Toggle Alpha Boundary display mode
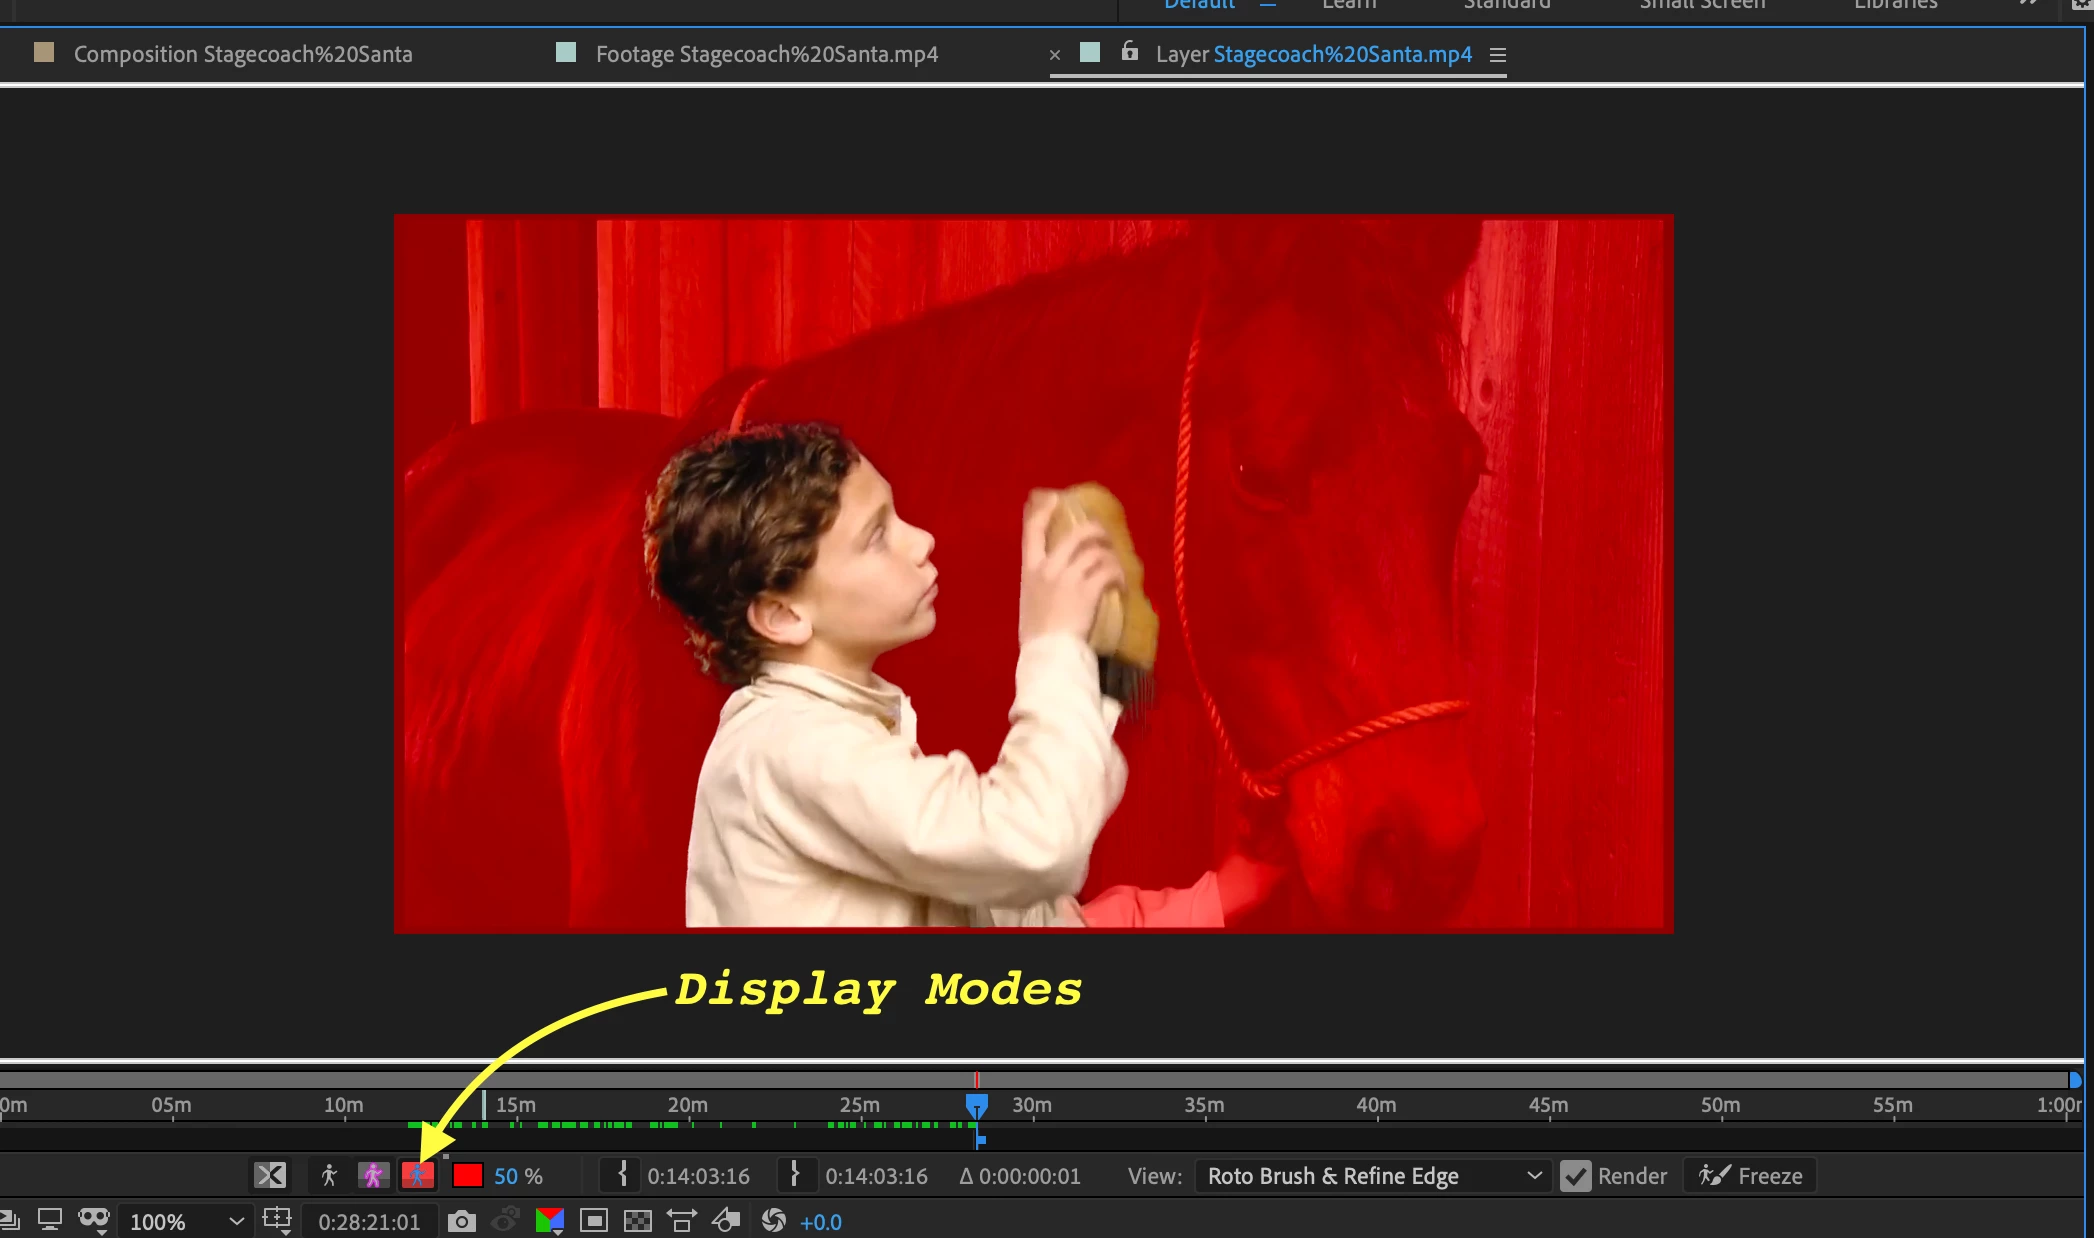 click(373, 1175)
